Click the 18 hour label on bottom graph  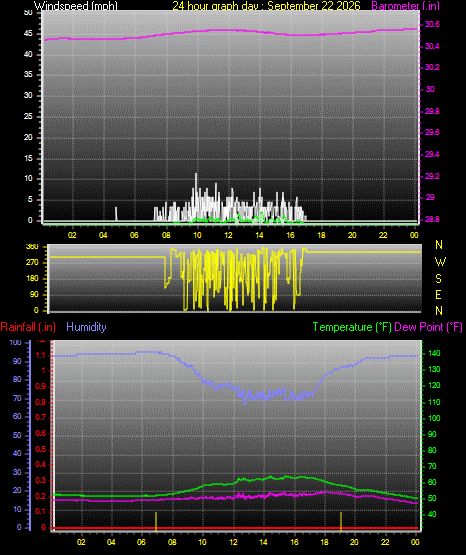point(324,542)
